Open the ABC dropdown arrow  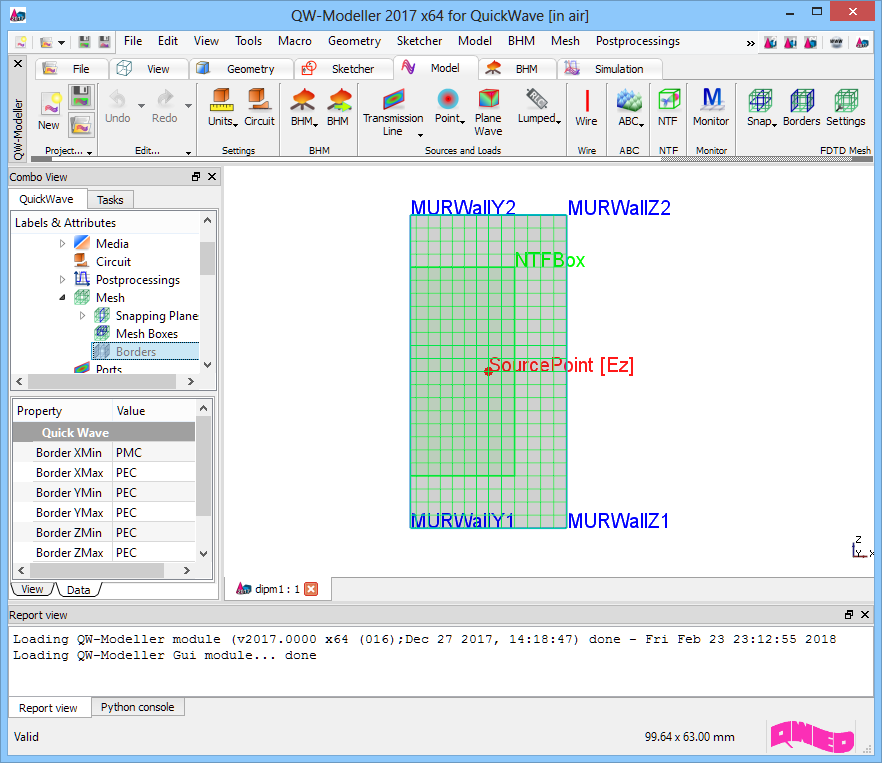[642, 123]
